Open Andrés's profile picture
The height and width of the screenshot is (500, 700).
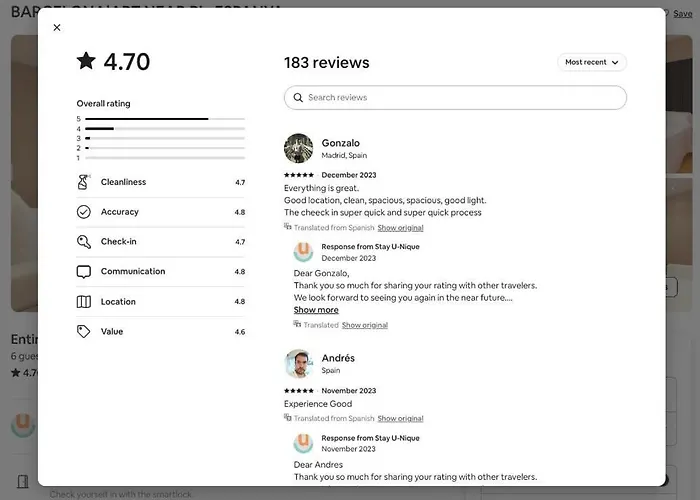click(x=298, y=363)
